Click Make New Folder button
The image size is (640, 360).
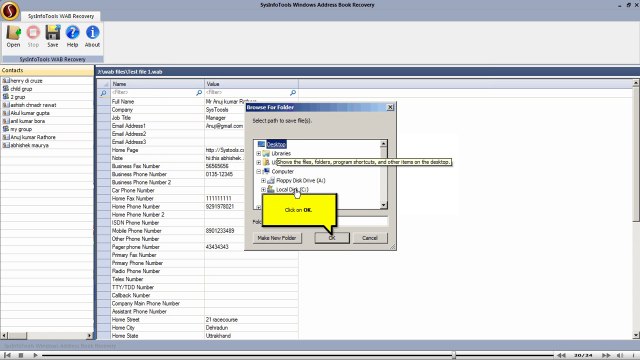(277, 238)
